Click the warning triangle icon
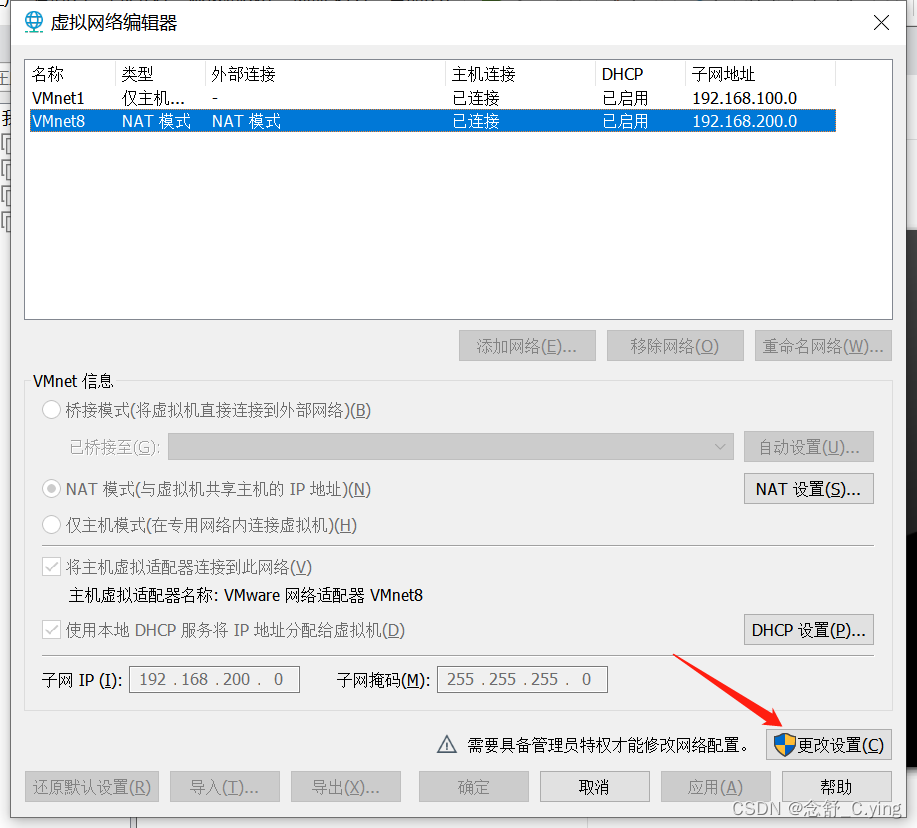This screenshot has height=828, width=917. click(x=447, y=744)
